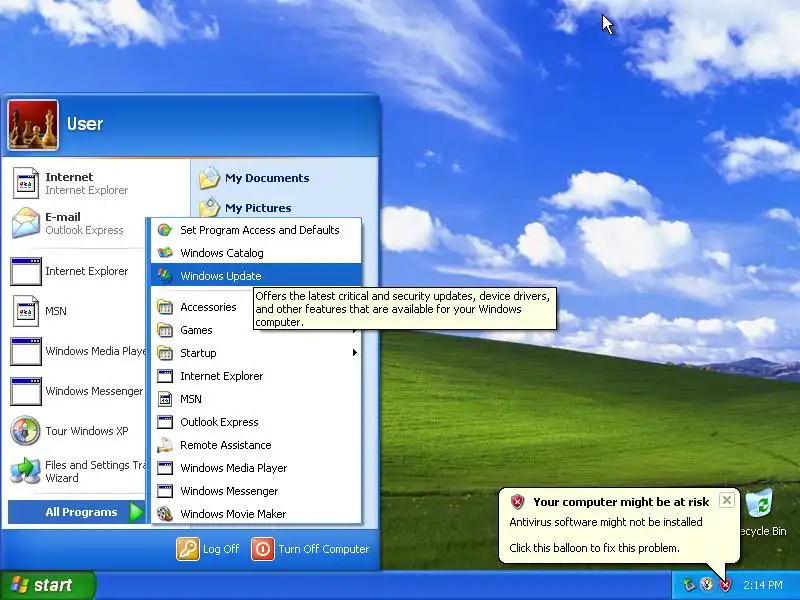Click the Windows Catalog icon
The image size is (800, 600).
[165, 253]
